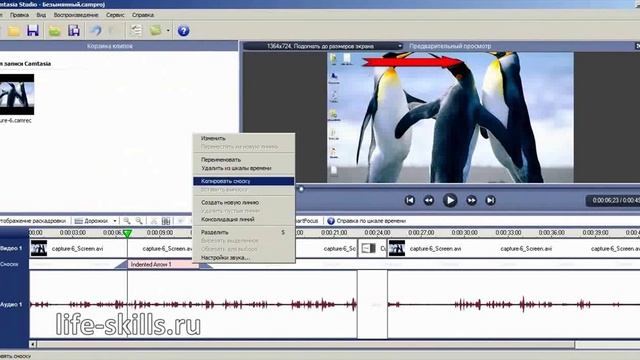Jump to the end of the preview
Image resolution: width=640 pixels, height=360 pixels.
pos(490,200)
